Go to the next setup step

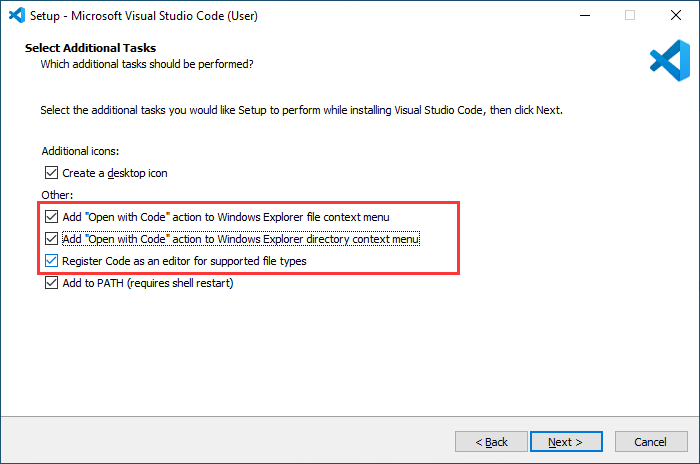pyautogui.click(x=566, y=442)
